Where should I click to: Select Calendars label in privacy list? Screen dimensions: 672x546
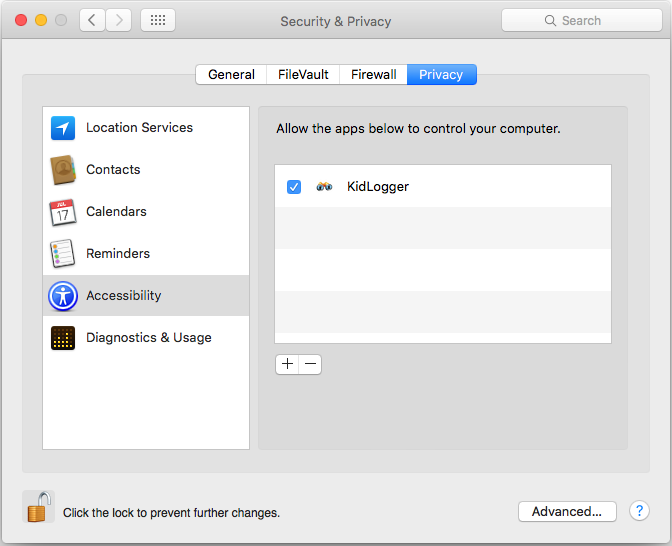coord(116,212)
